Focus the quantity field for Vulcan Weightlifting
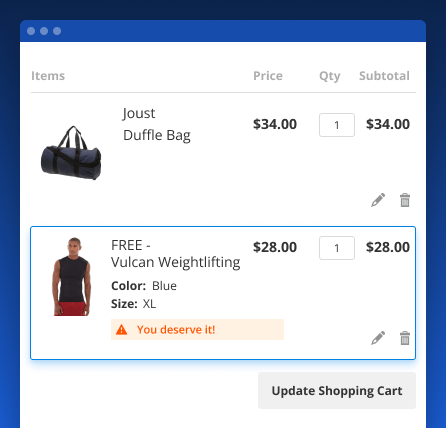Image resolution: width=446 pixels, height=428 pixels. [x=337, y=248]
